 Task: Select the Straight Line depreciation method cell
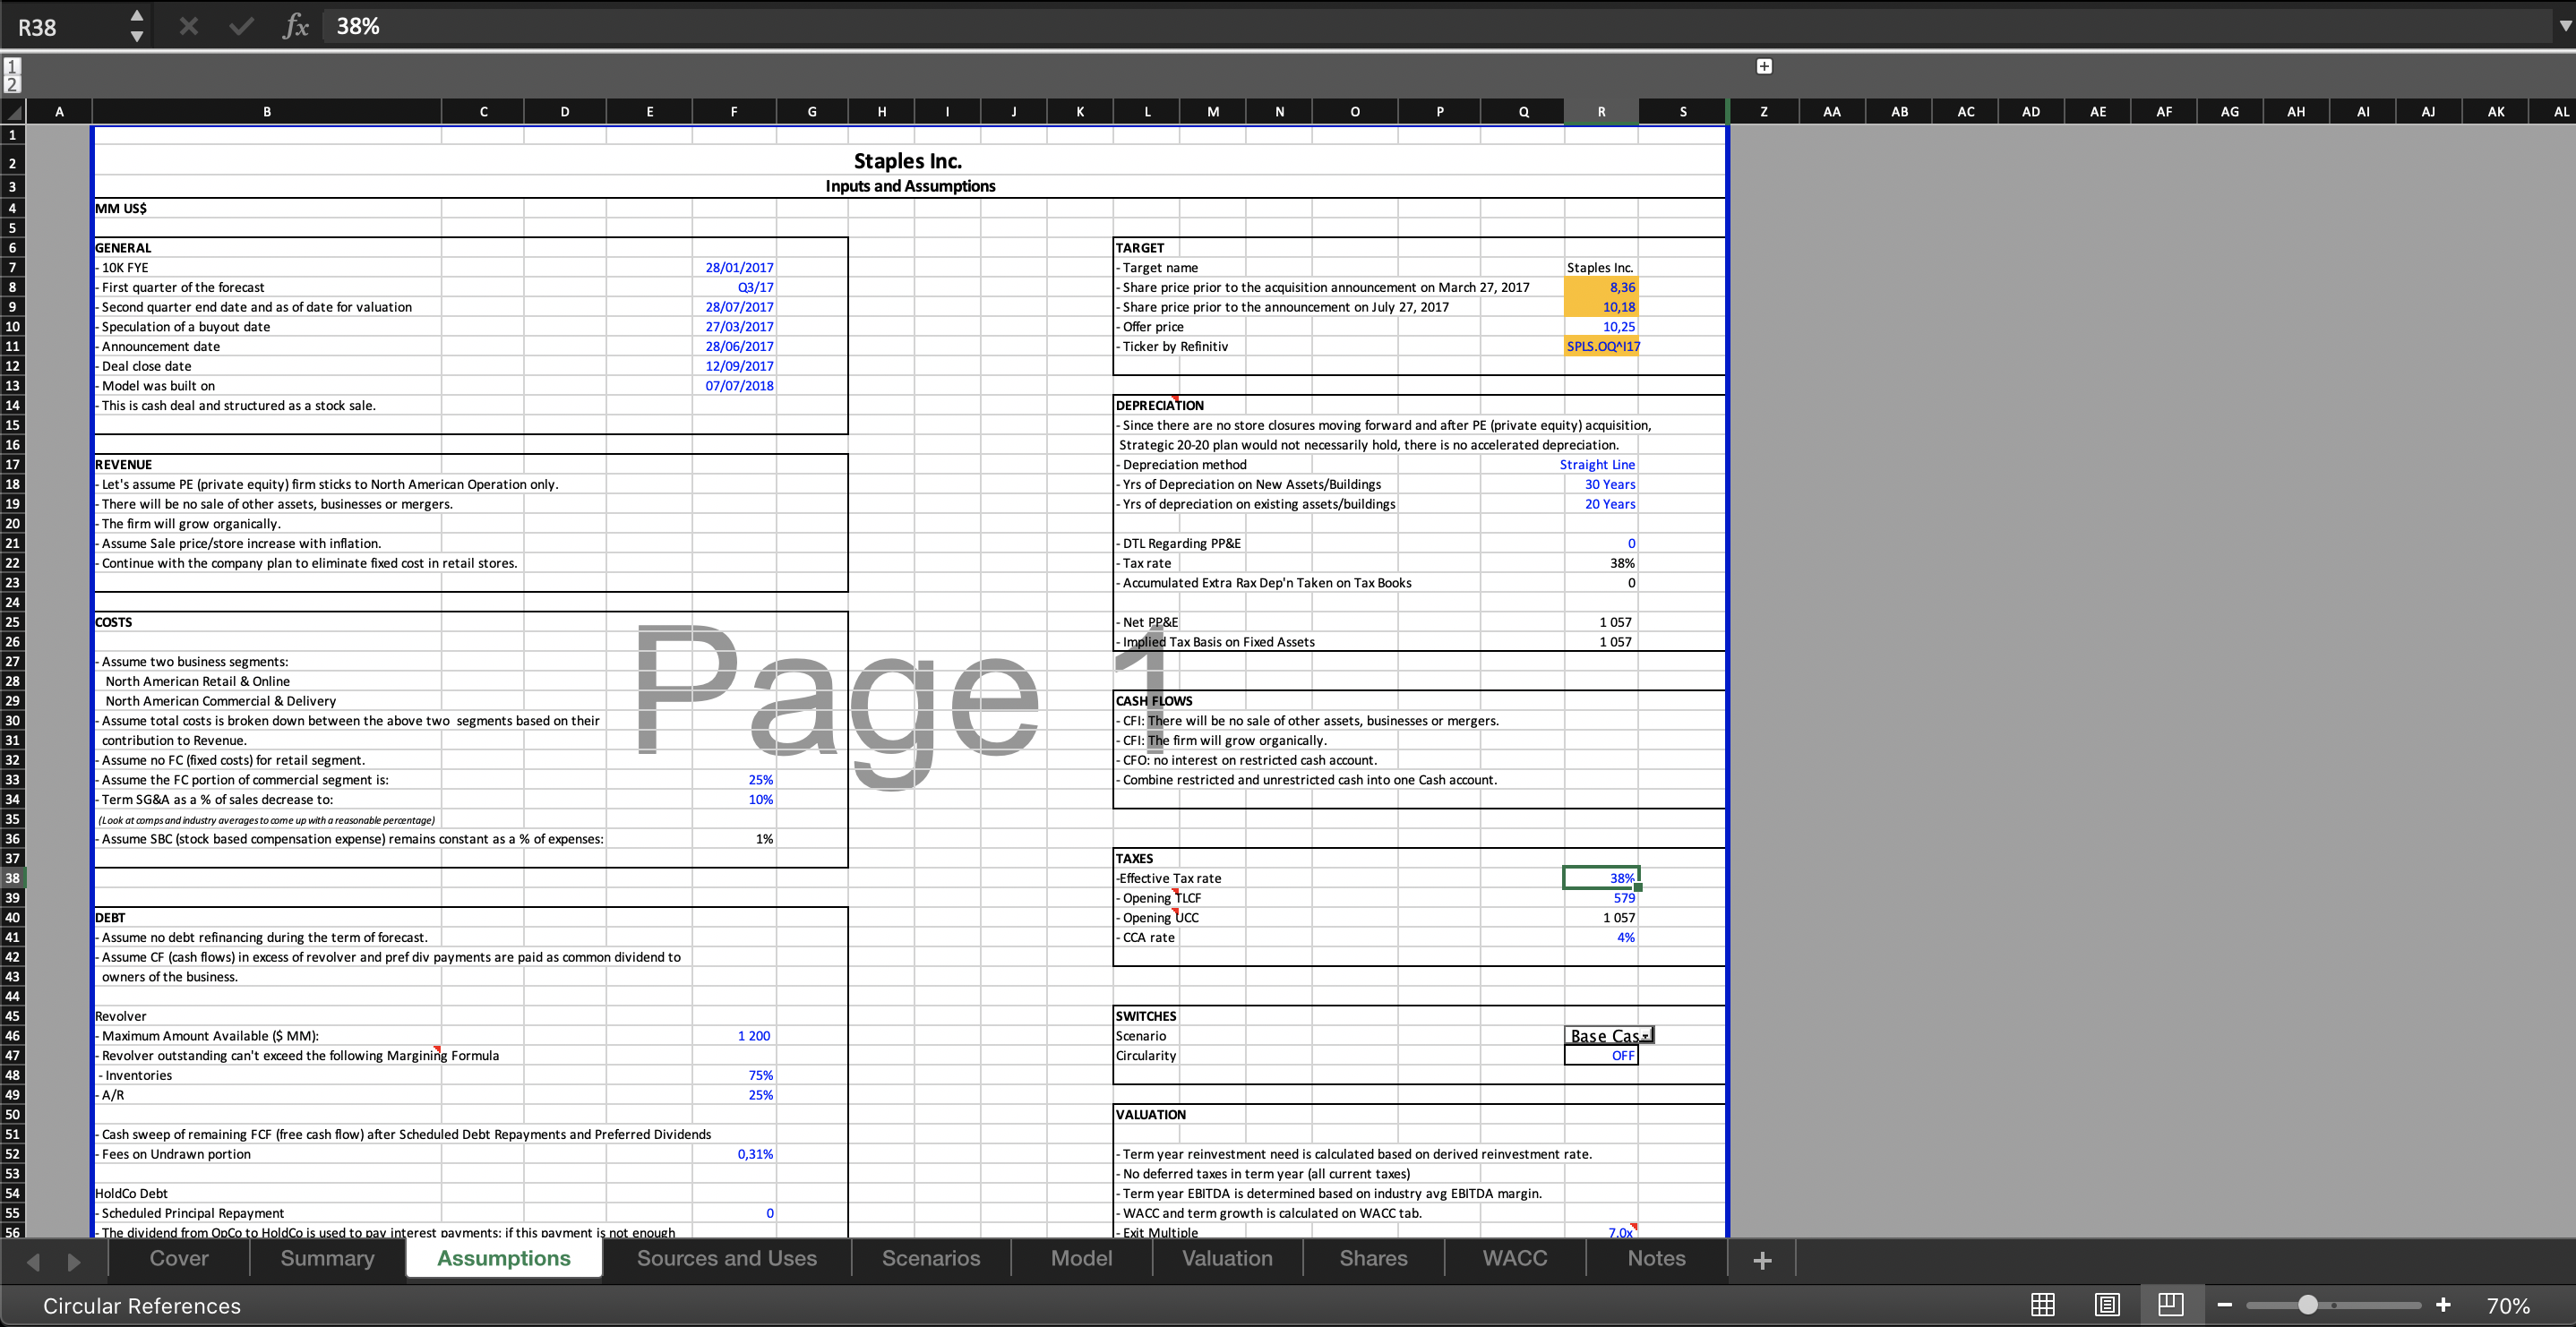1601,464
